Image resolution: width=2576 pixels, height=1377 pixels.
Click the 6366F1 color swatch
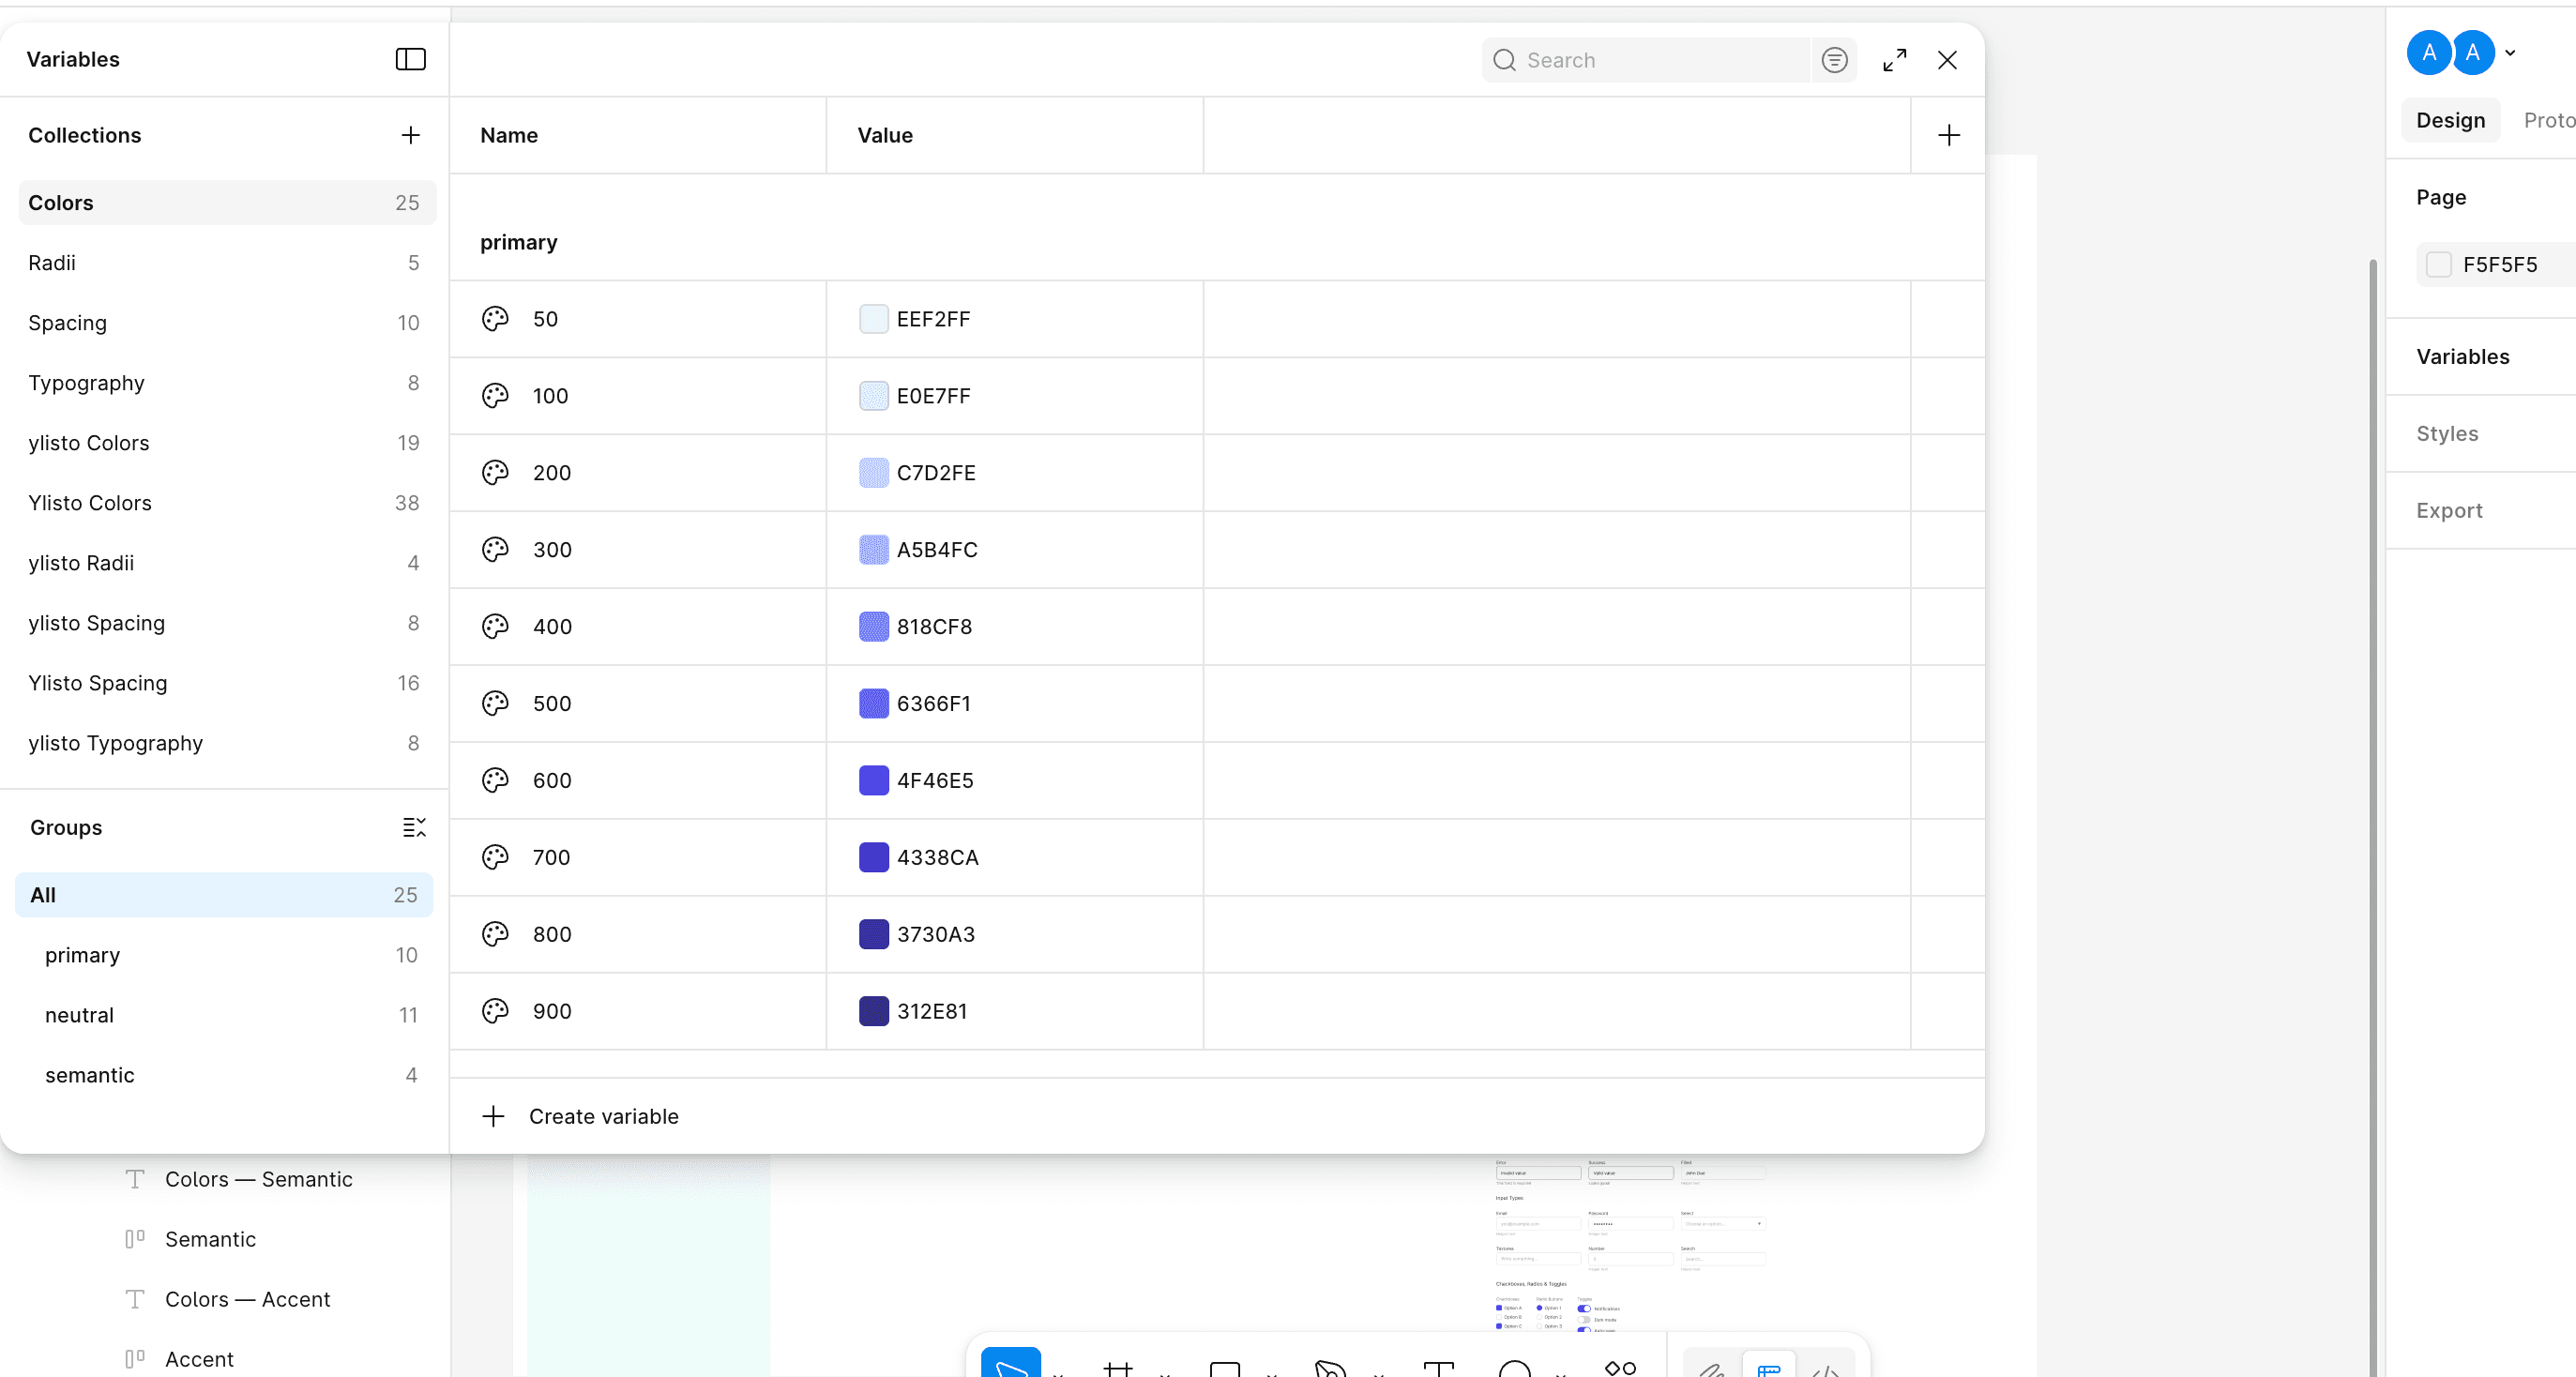pyautogui.click(x=874, y=703)
